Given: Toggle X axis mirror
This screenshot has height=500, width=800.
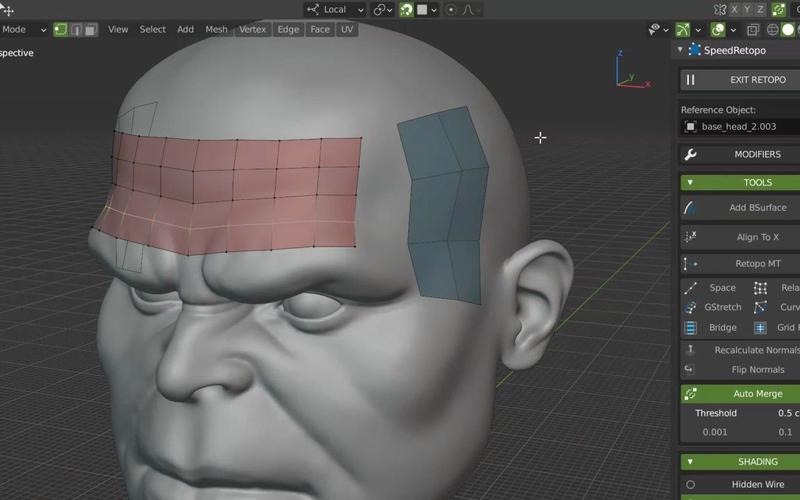Looking at the screenshot, I should [734, 9].
